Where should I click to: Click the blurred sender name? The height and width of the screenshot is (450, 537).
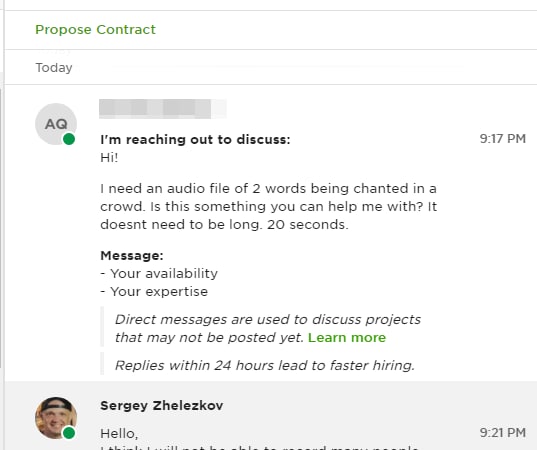pos(163,109)
